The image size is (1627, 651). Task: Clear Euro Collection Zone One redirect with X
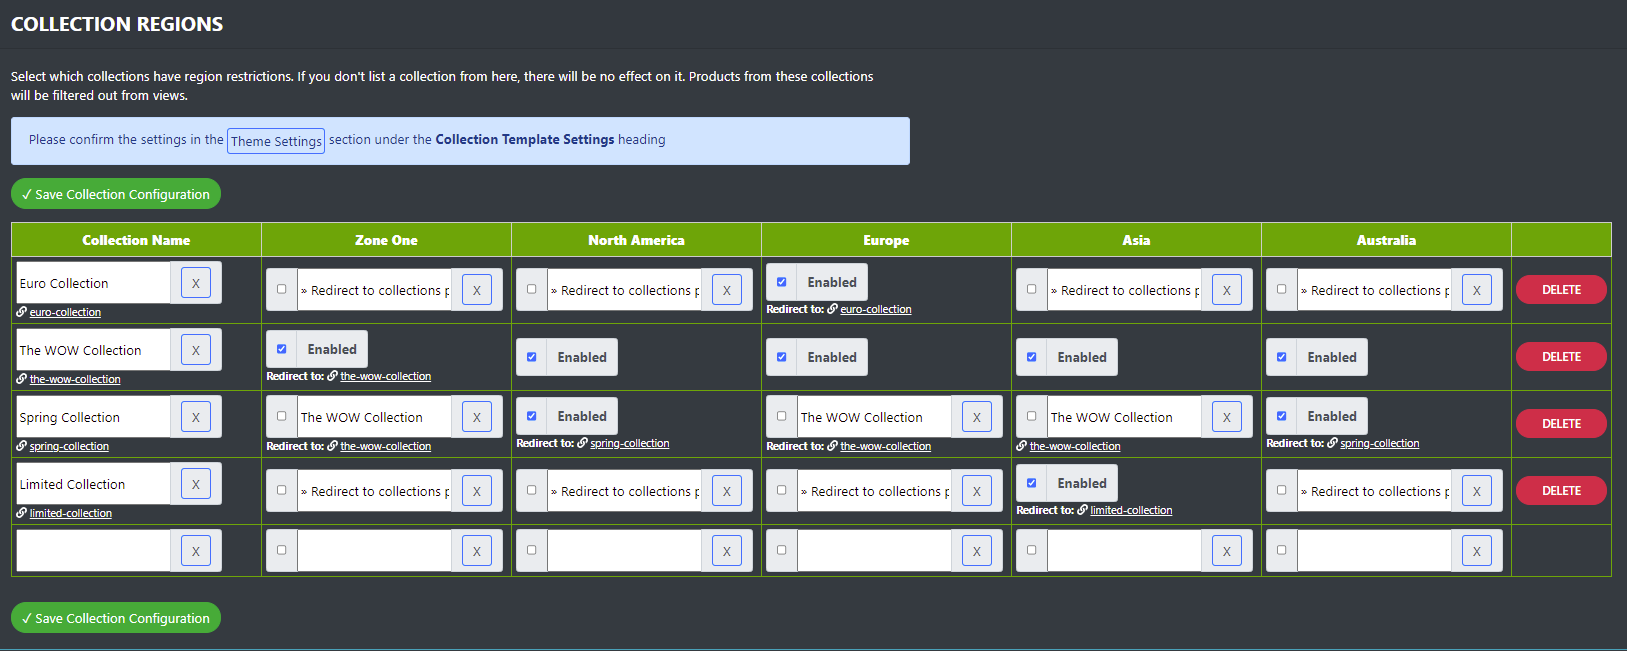click(477, 290)
